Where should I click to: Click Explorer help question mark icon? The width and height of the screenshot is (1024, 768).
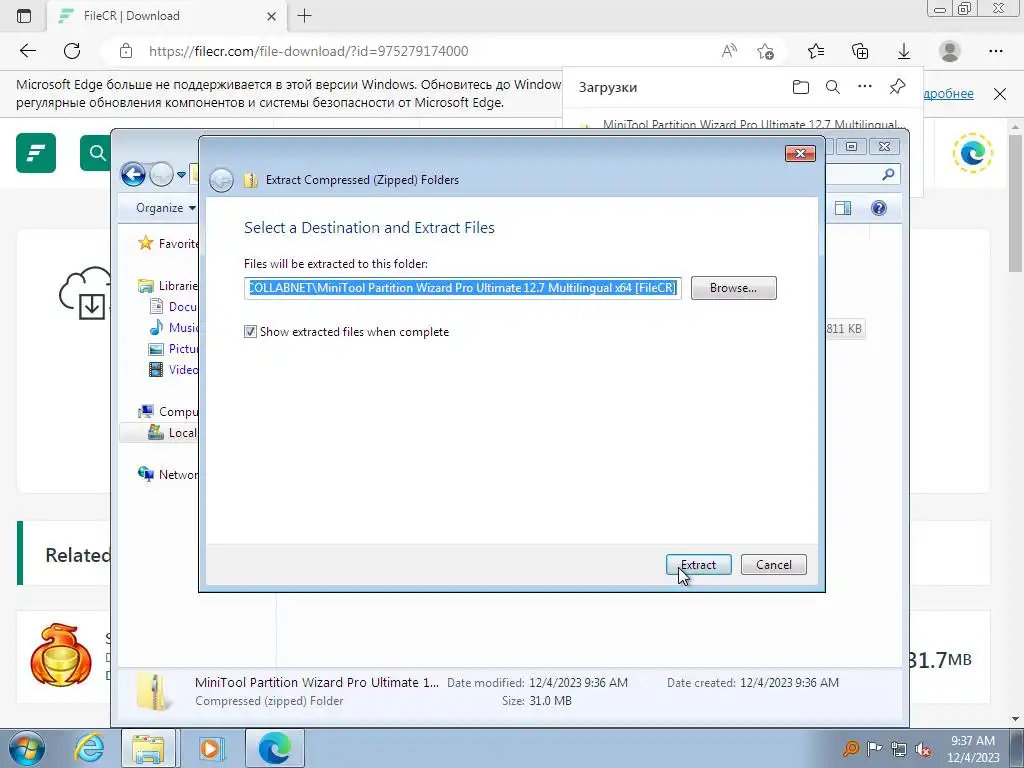[879, 208]
